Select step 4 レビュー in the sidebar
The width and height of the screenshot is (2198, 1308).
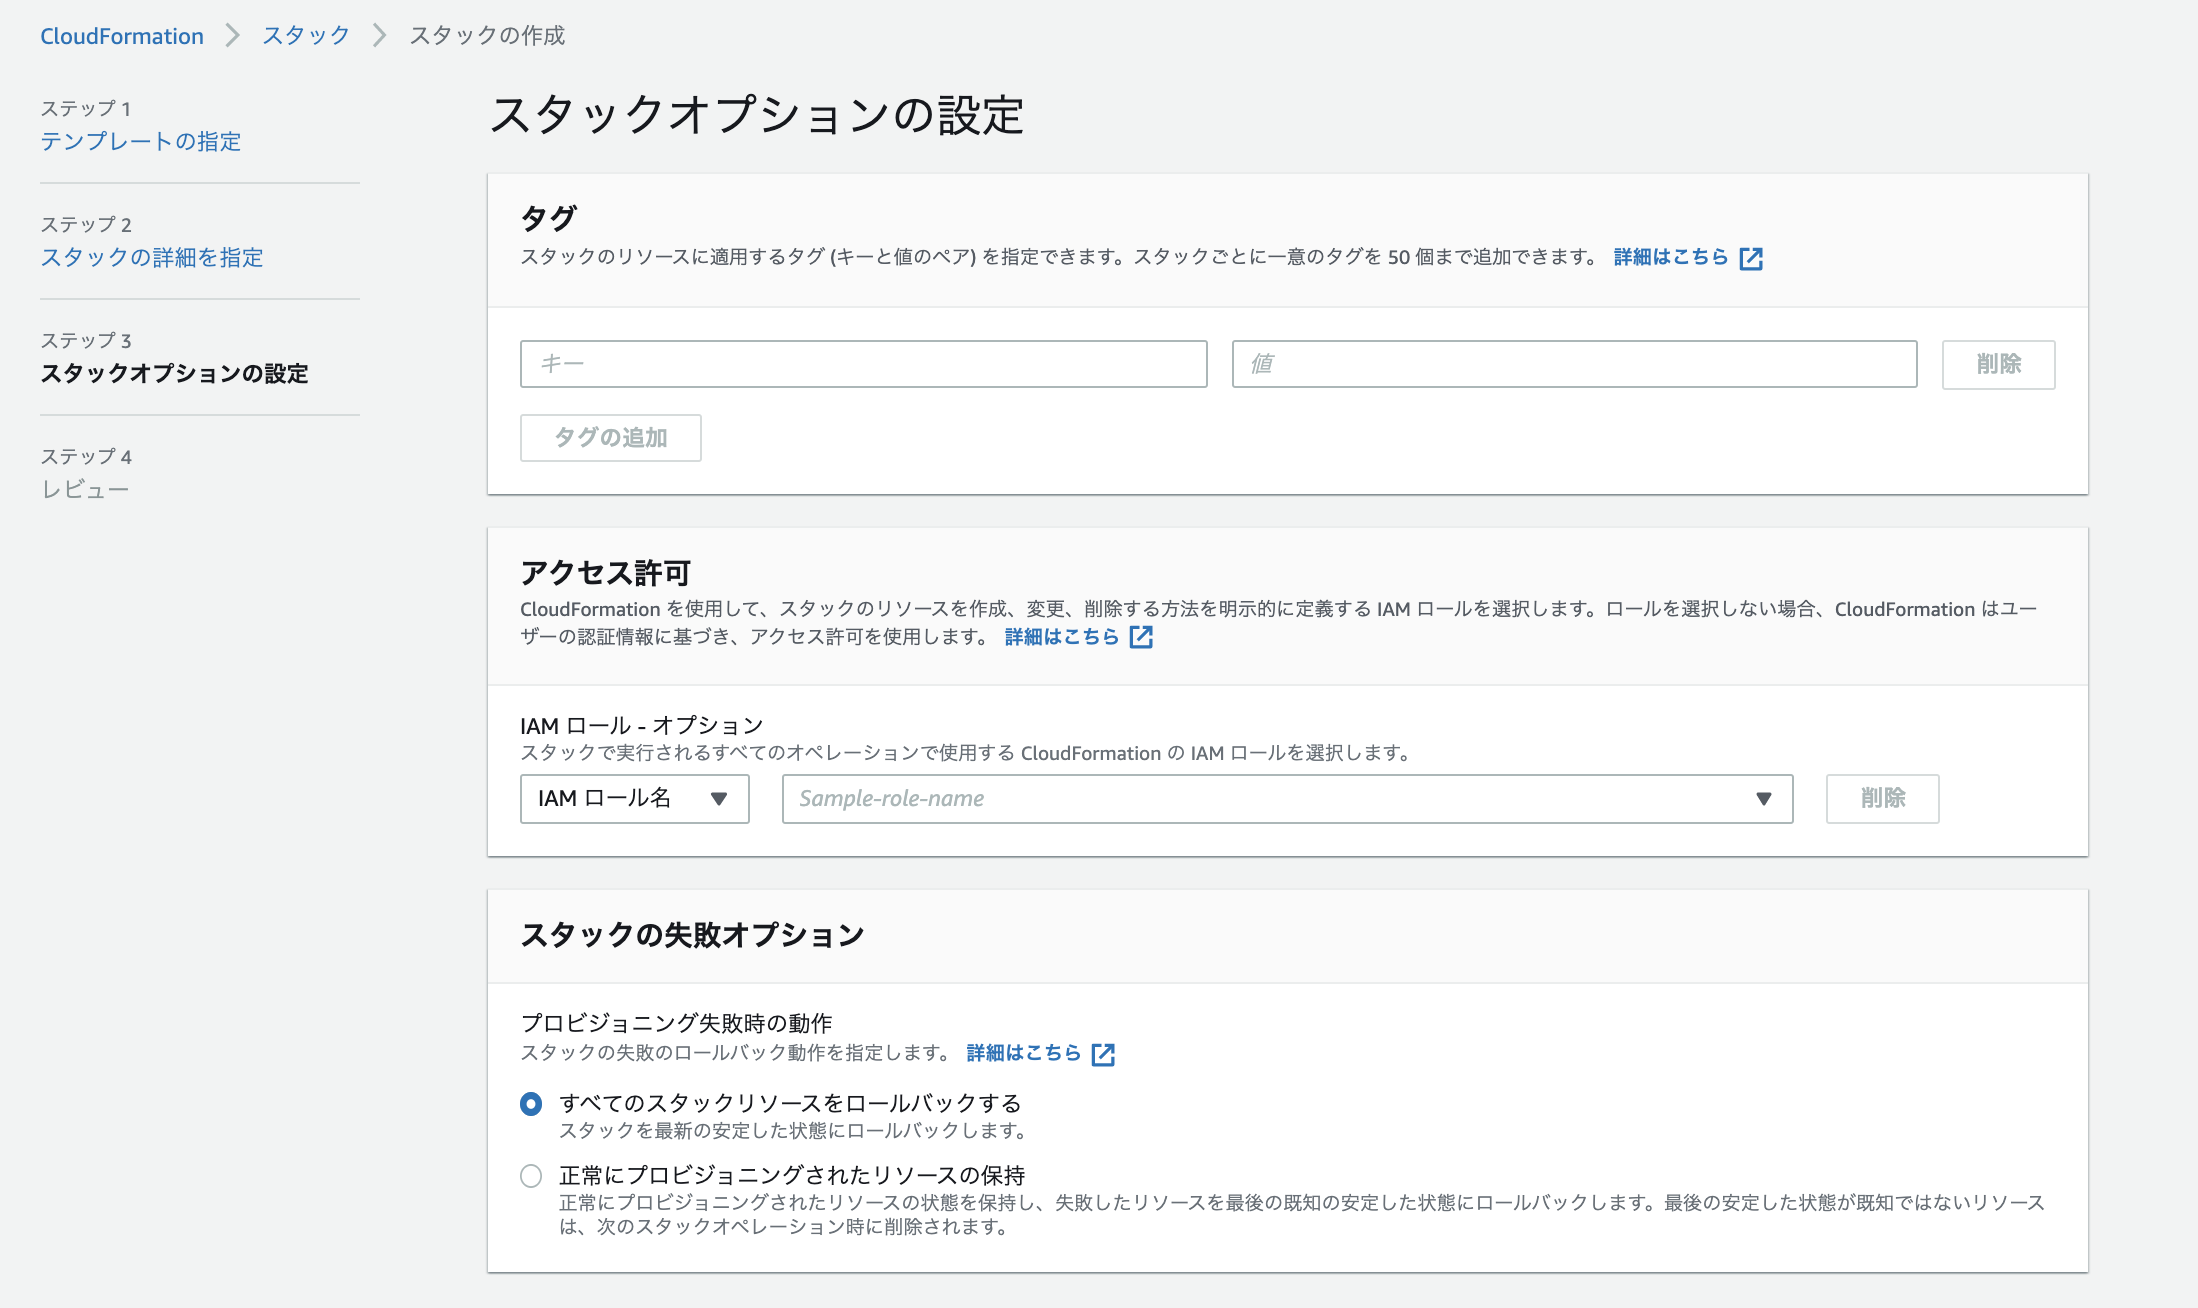click(x=85, y=489)
